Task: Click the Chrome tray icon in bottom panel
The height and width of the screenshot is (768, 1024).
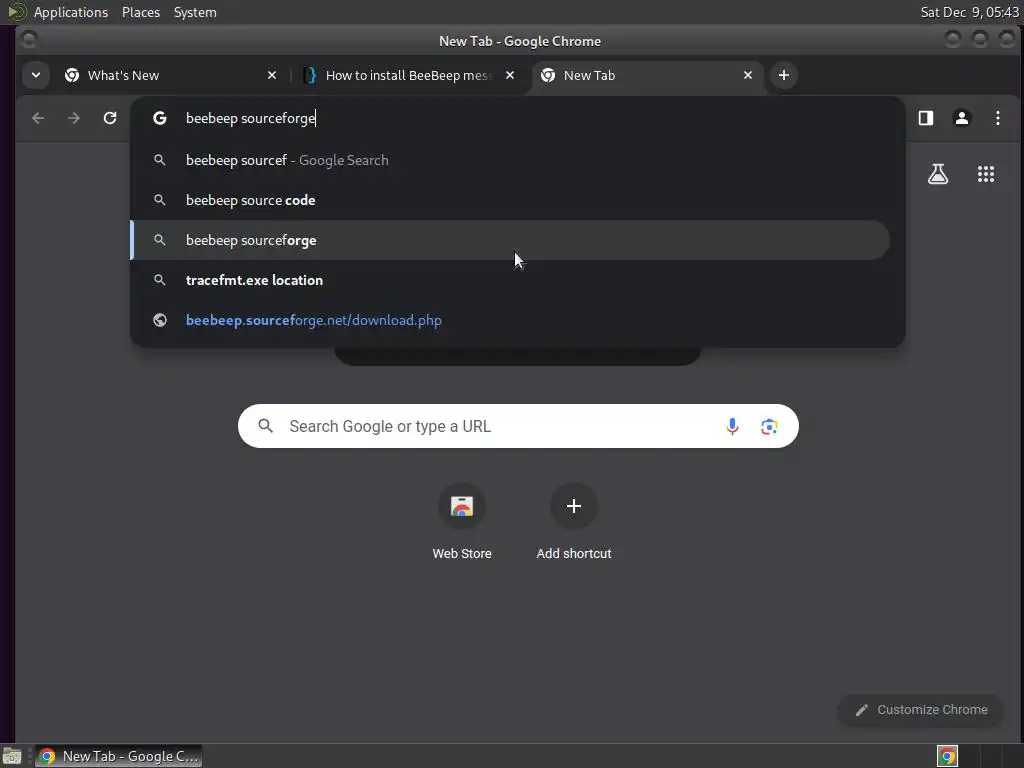Action: pos(947,756)
